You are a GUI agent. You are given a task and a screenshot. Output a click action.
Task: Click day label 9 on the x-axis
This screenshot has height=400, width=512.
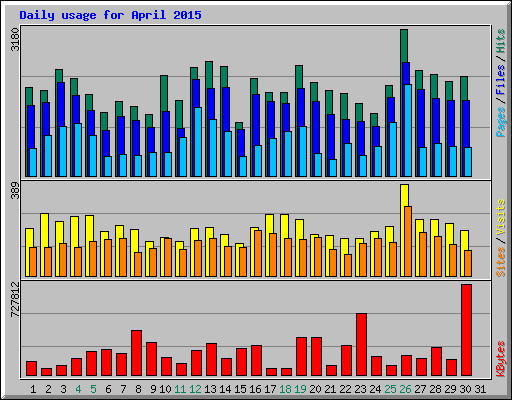click(153, 389)
